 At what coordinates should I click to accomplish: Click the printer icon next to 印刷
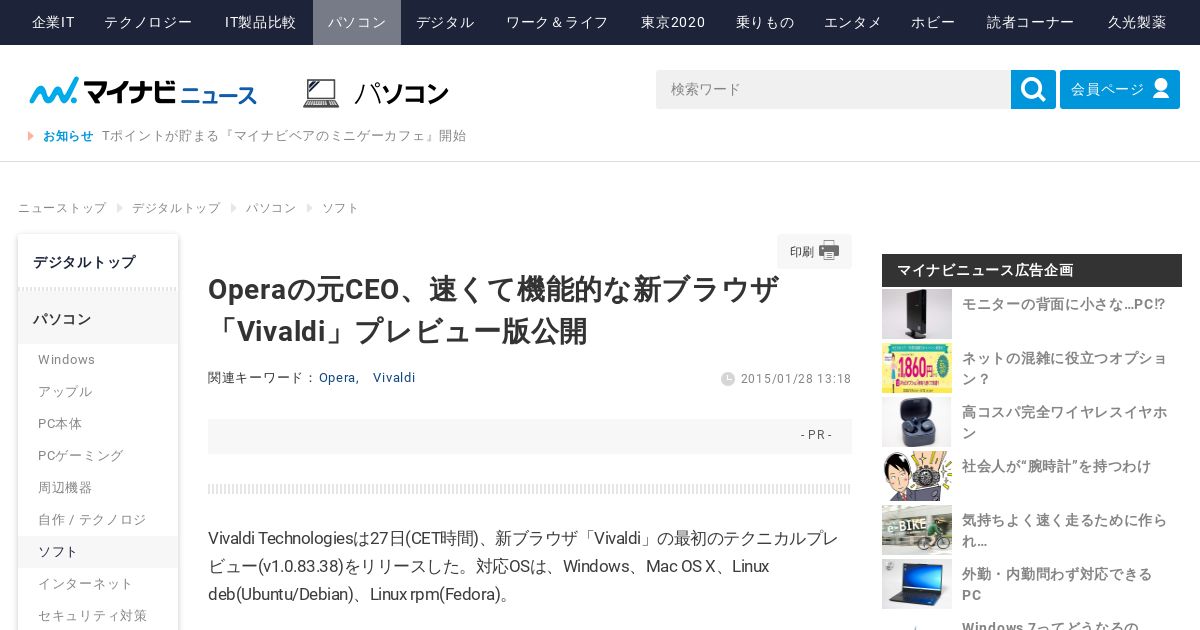pyautogui.click(x=829, y=251)
